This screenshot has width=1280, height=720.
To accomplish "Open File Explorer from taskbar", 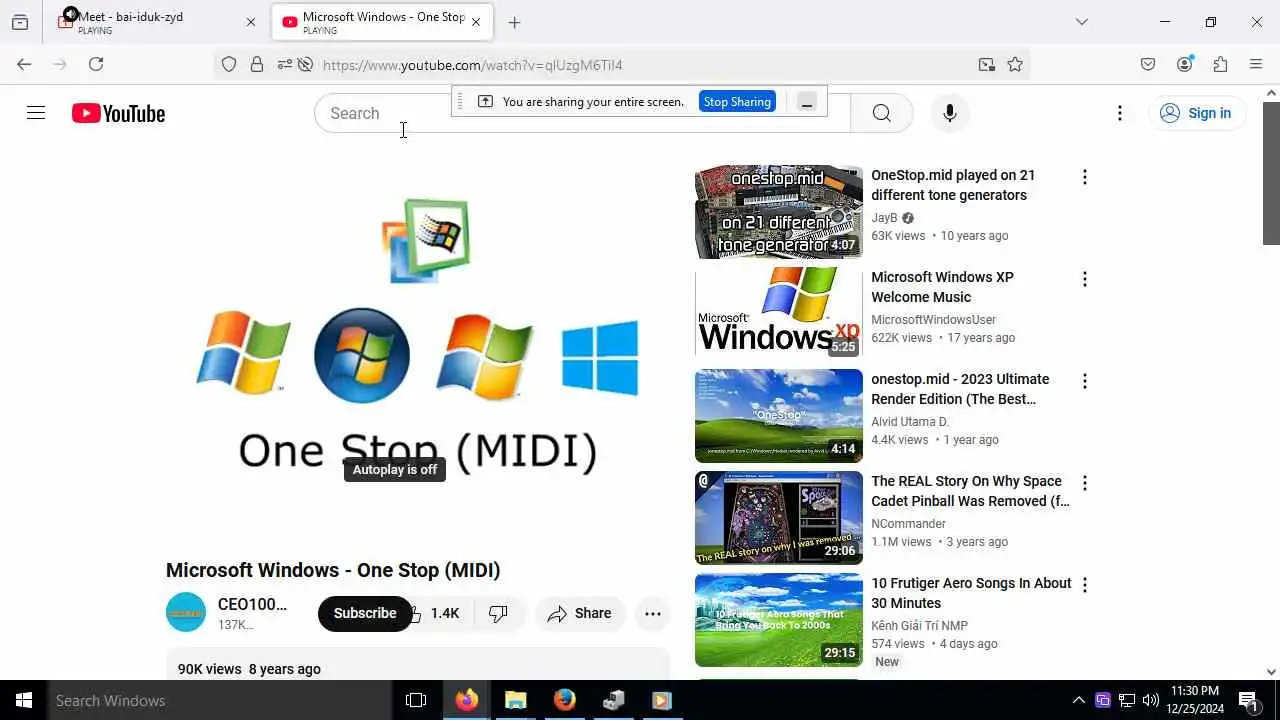I will tap(515, 700).
